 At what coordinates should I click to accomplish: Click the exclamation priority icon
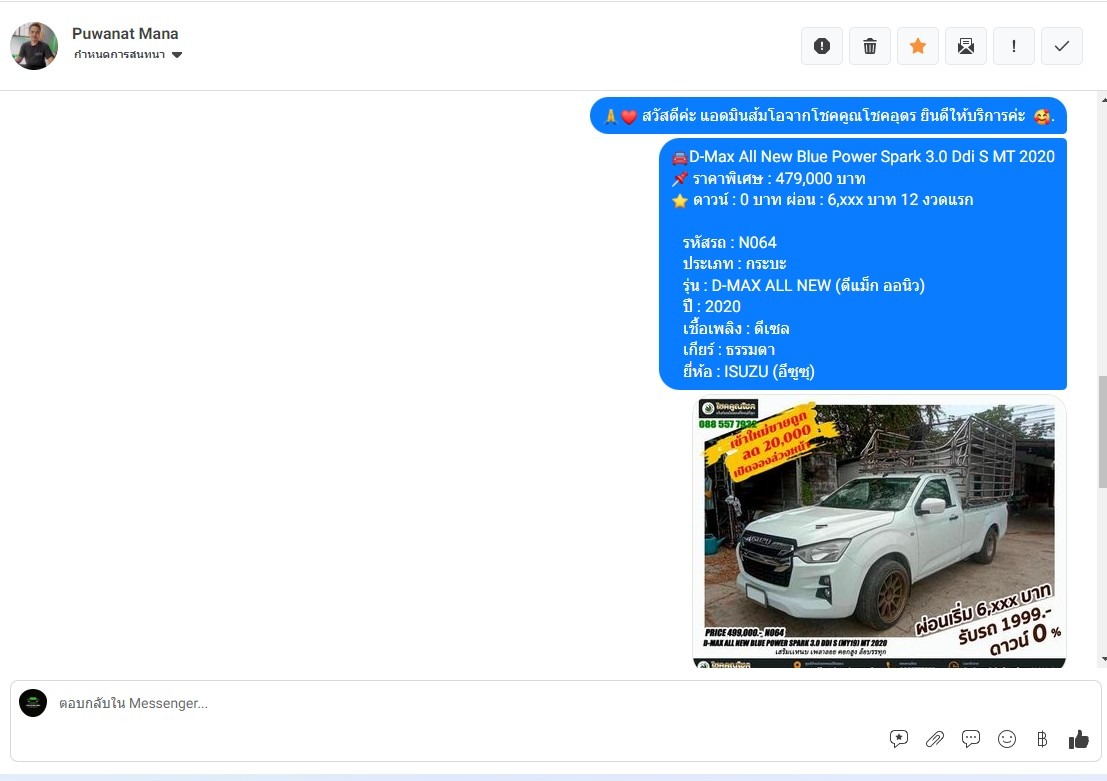click(x=1014, y=46)
